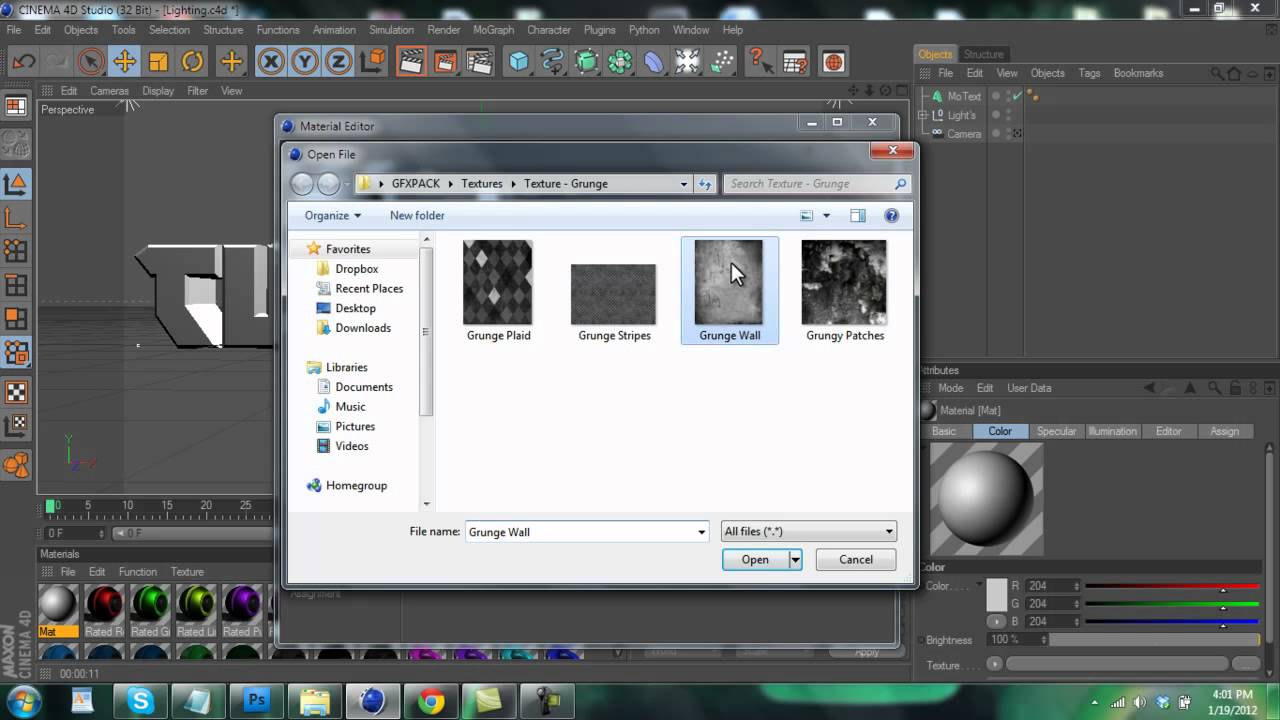Viewport: 1280px width, 720px height.
Task: Open the deformer objects icon
Action: click(654, 61)
